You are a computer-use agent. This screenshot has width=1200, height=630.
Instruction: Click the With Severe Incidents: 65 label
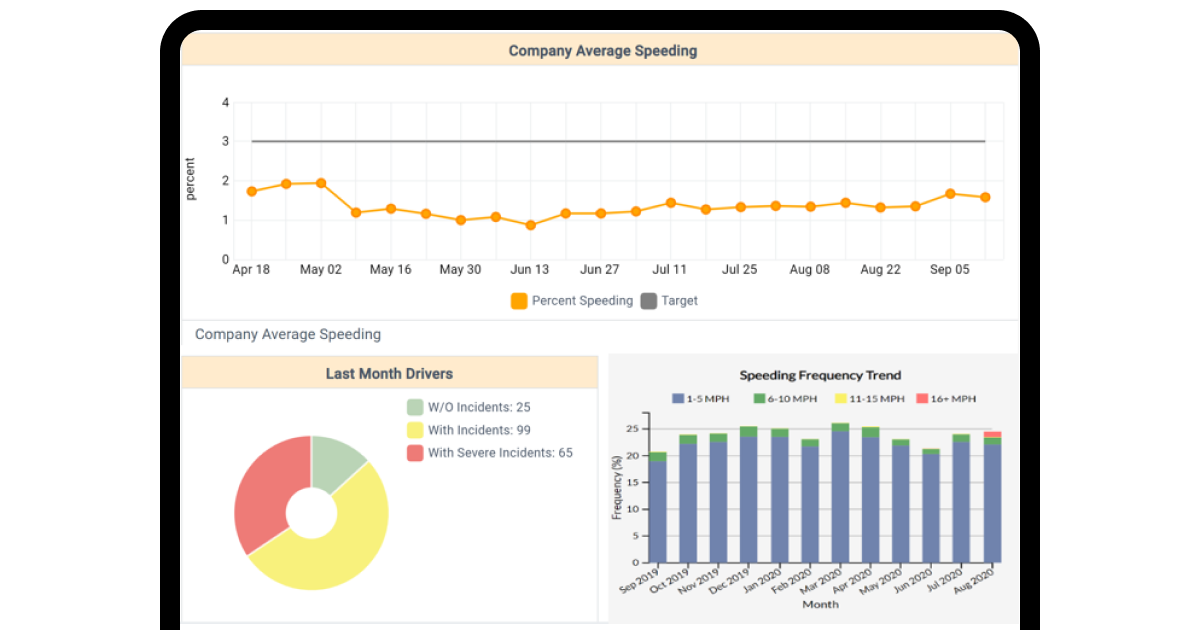coord(500,453)
